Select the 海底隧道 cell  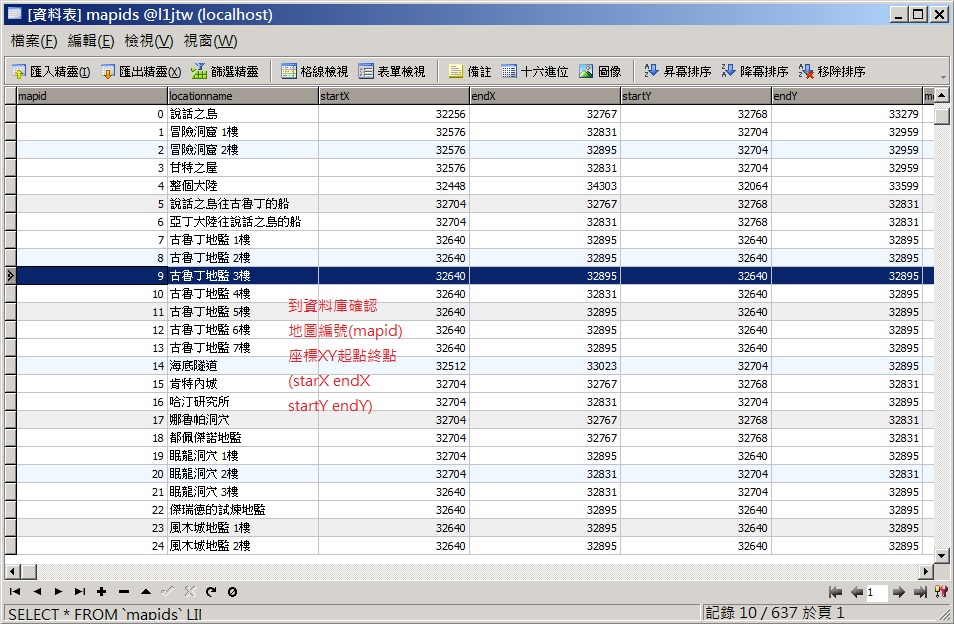click(x=243, y=366)
